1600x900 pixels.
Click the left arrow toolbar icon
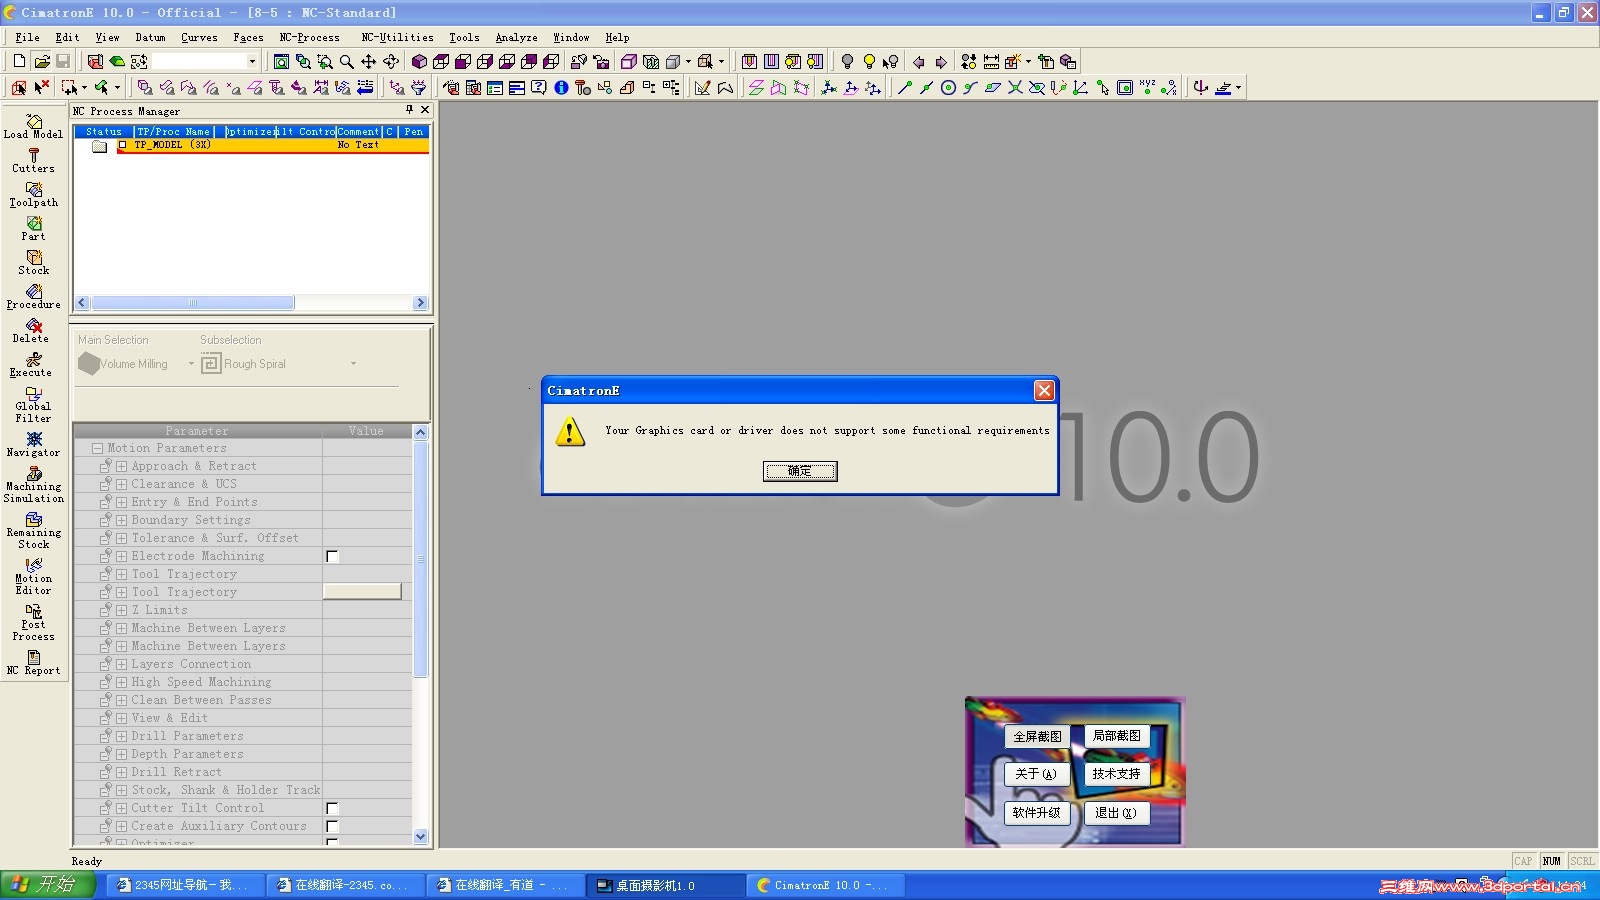(x=918, y=61)
